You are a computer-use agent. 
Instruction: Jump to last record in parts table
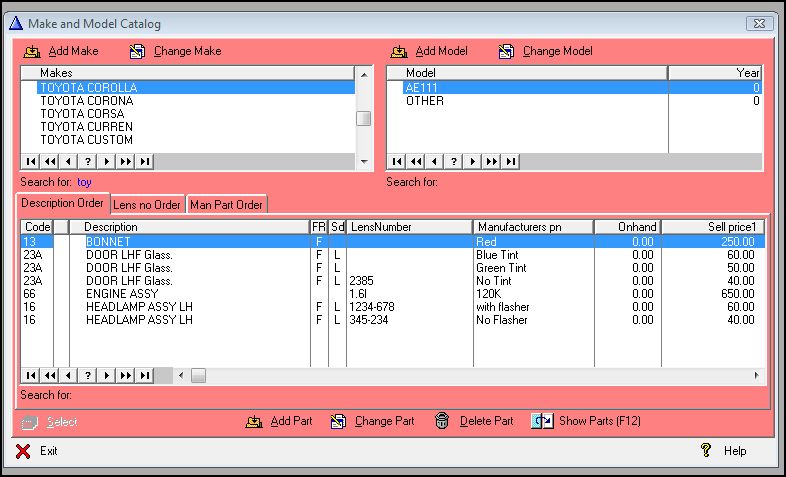[x=145, y=375]
